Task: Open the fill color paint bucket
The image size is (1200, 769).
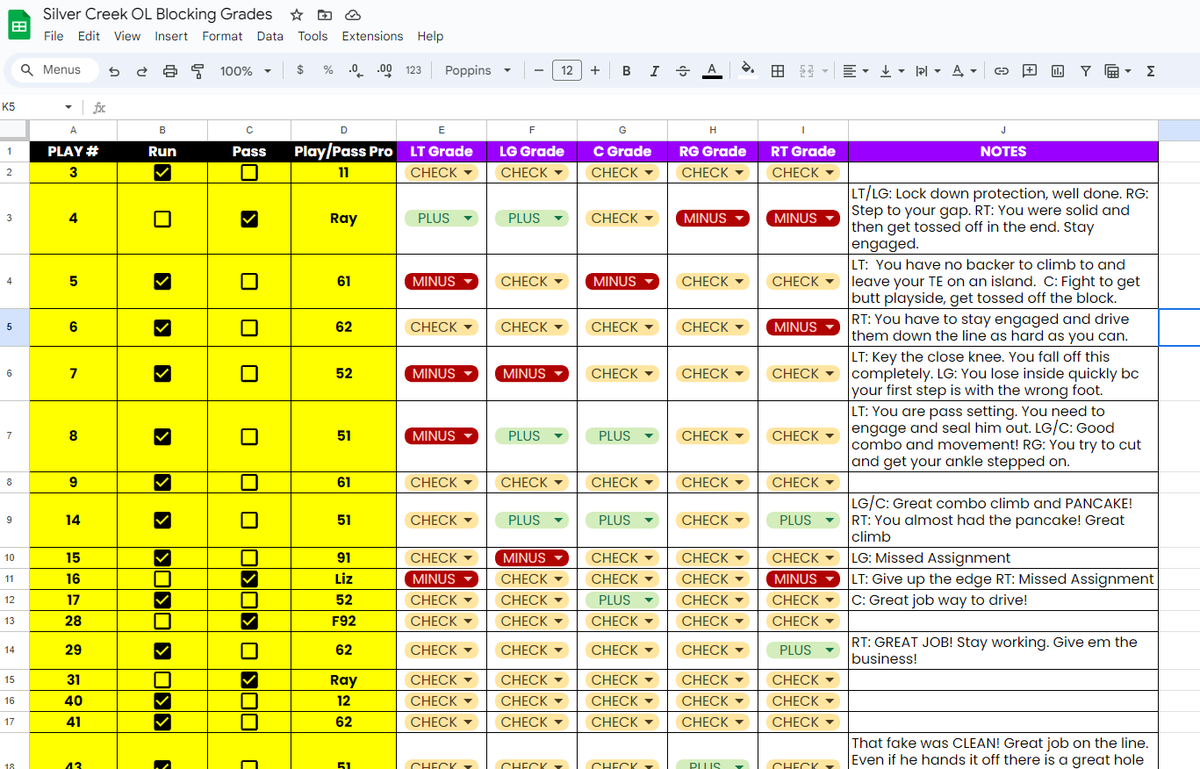Action: (x=747, y=71)
